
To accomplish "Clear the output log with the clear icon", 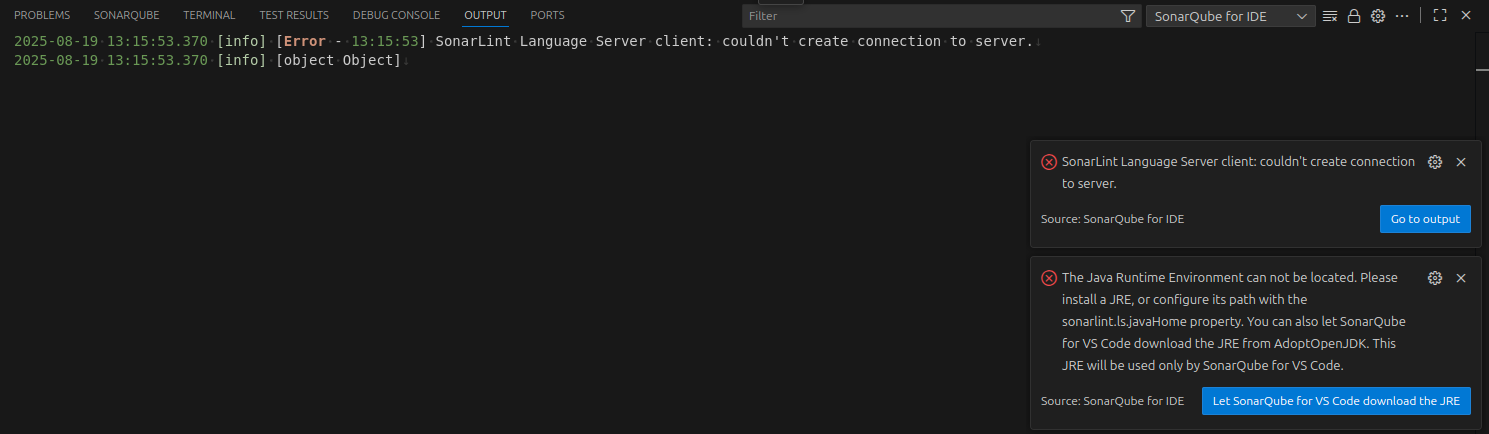I will (x=1330, y=16).
